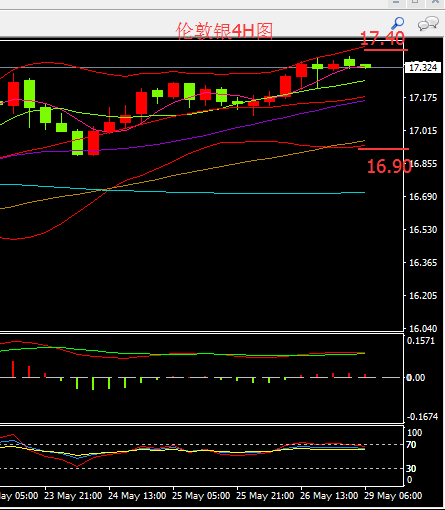Click the 0.1571 MACD scale value
Screen dimensions: 445x510
pyautogui.click(x=421, y=341)
